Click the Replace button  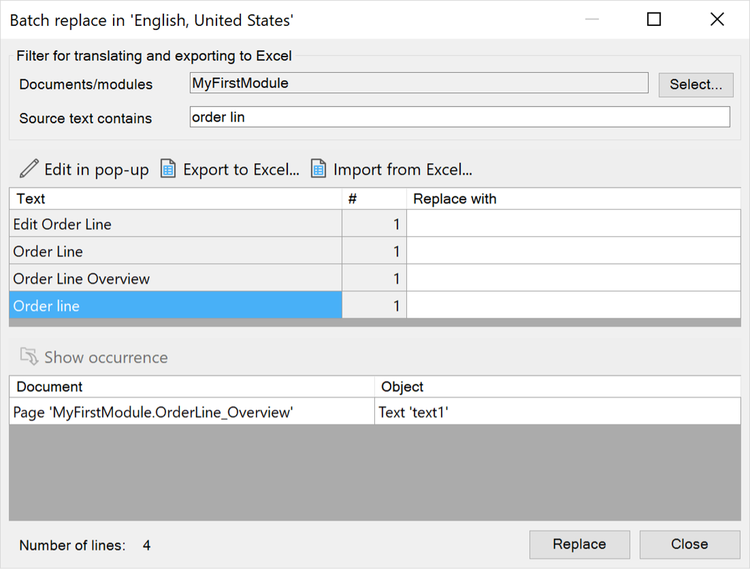click(x=579, y=544)
